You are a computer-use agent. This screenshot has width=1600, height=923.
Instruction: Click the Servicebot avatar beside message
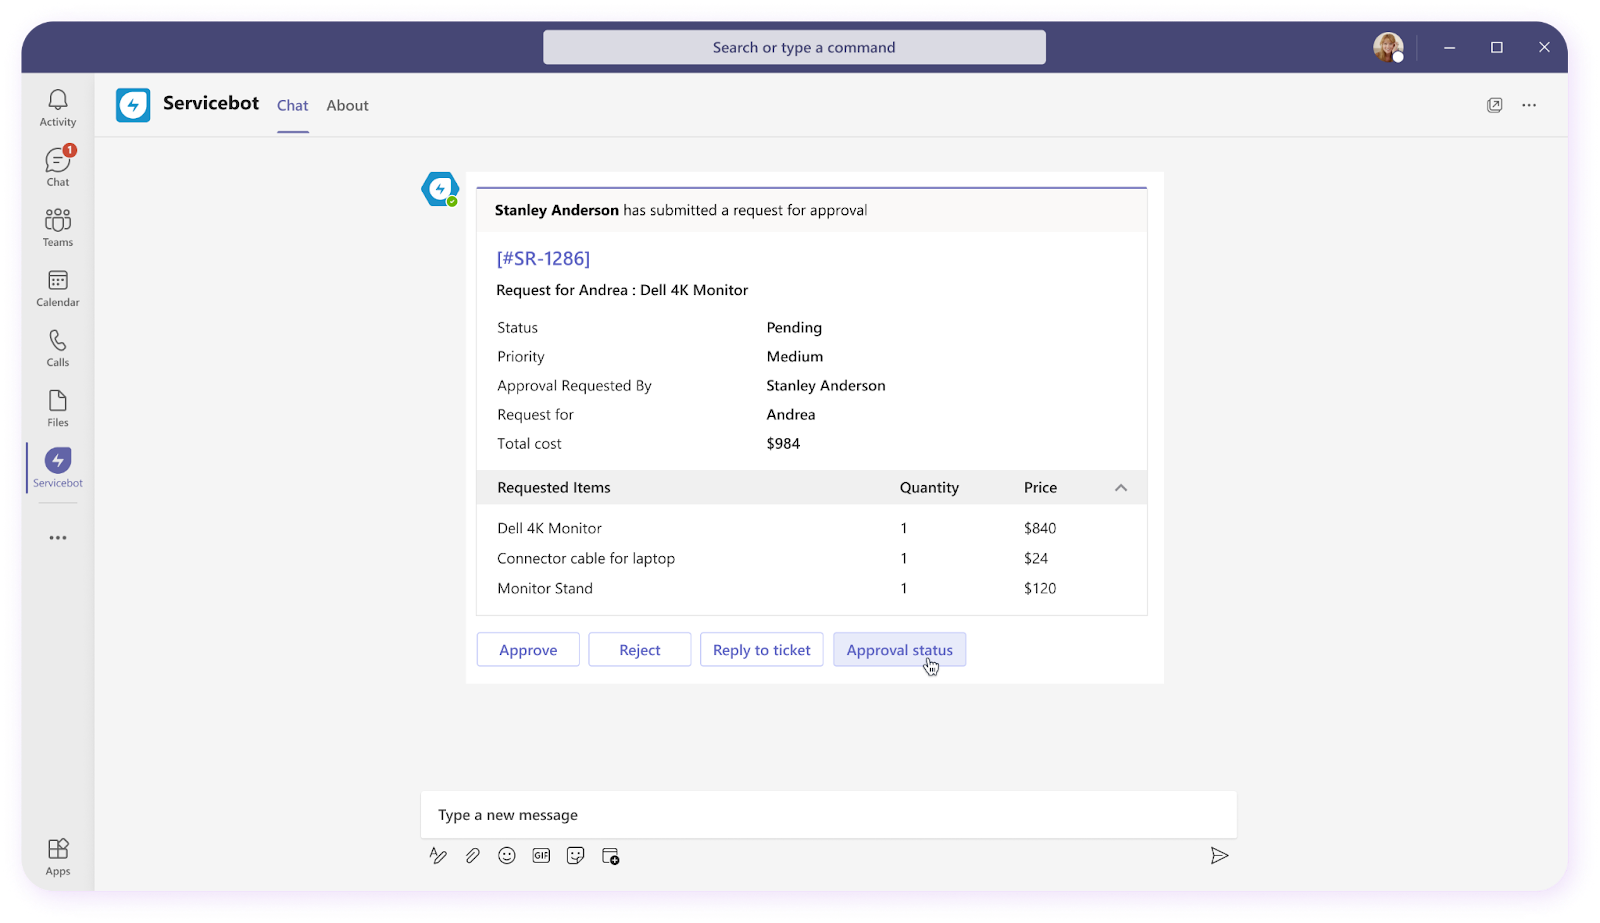coord(440,189)
